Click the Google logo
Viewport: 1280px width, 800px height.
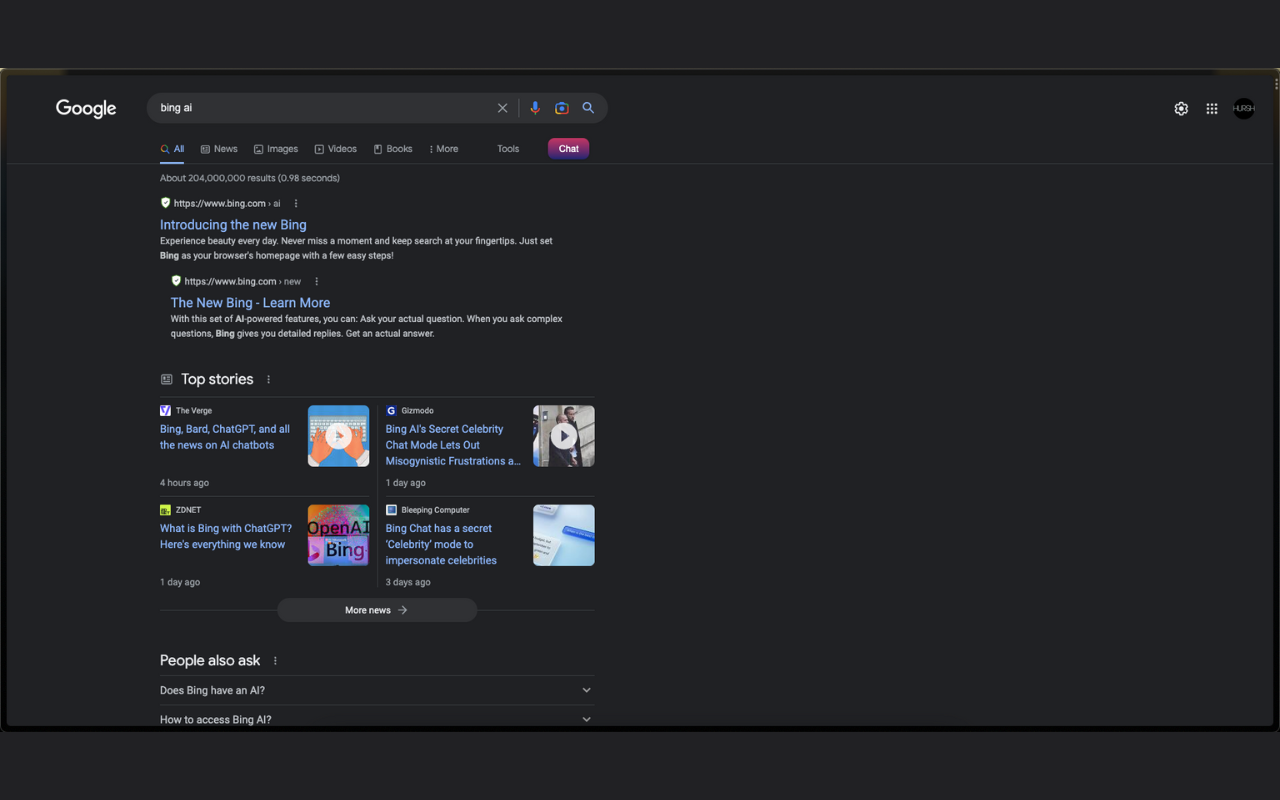(86, 108)
